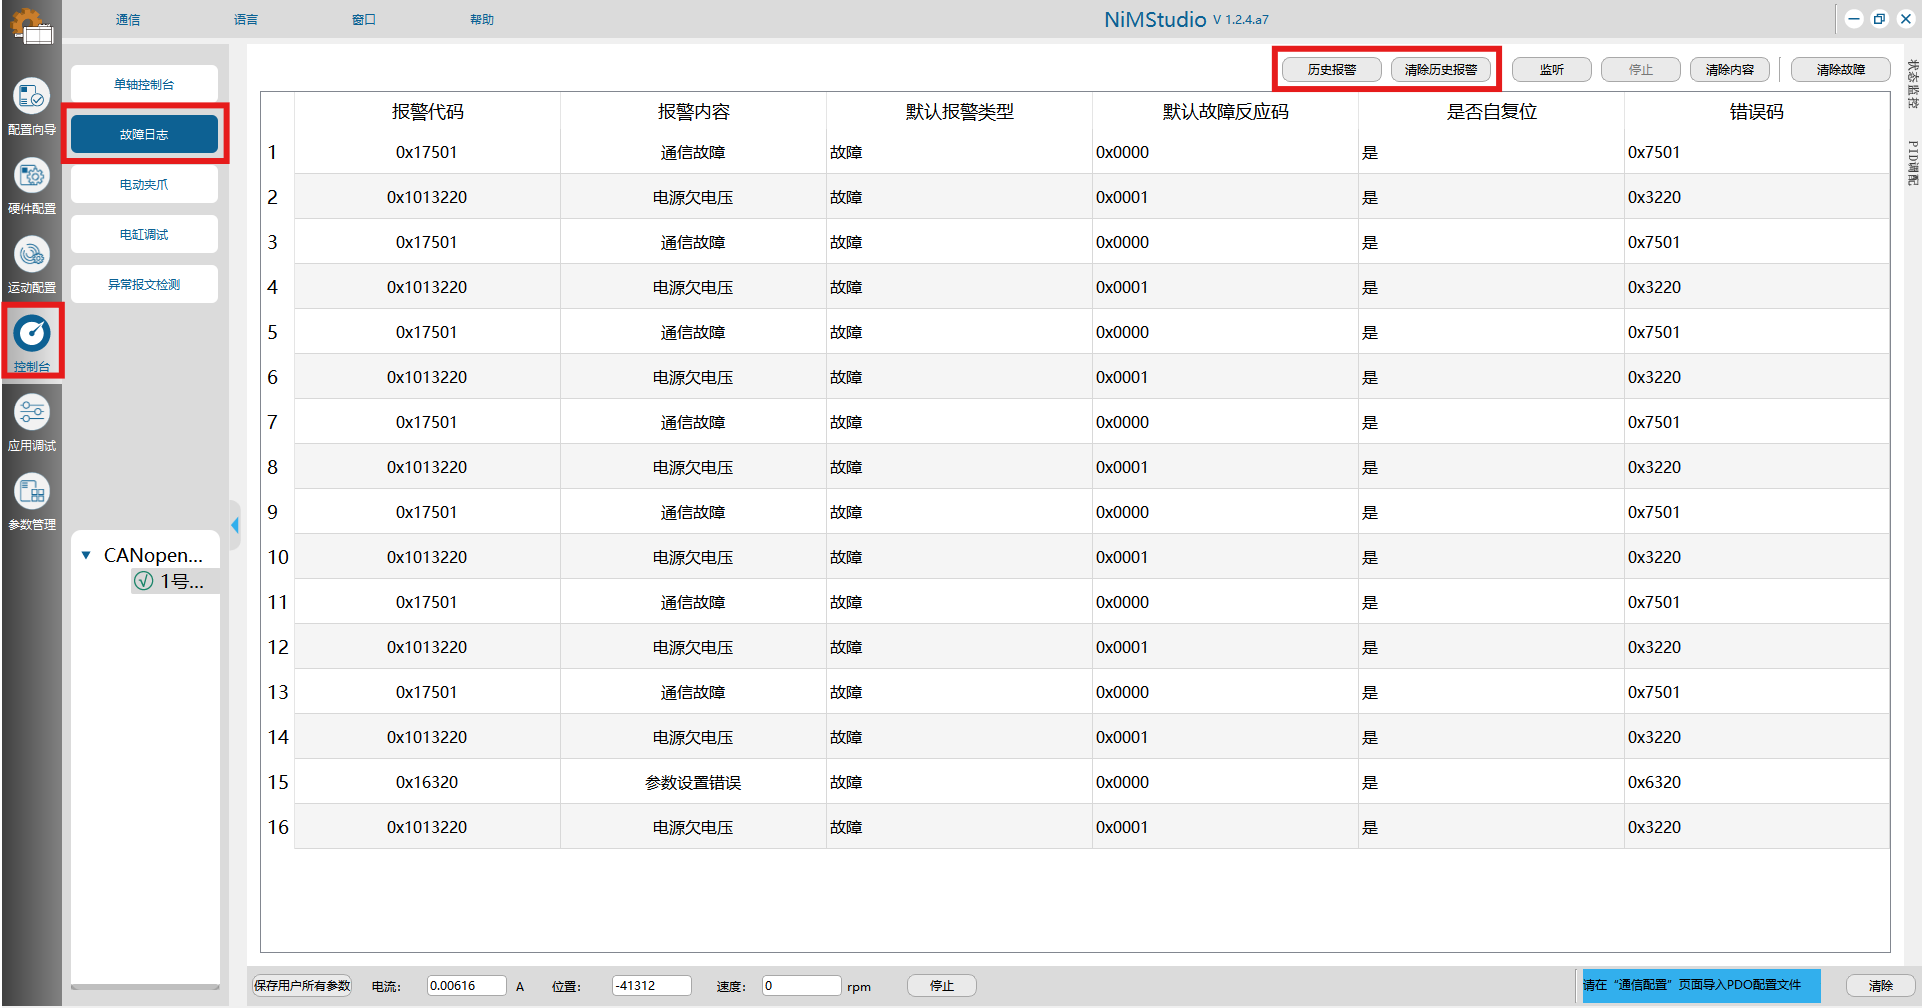
Task: Click the 报警内容 column header
Action: (x=693, y=112)
